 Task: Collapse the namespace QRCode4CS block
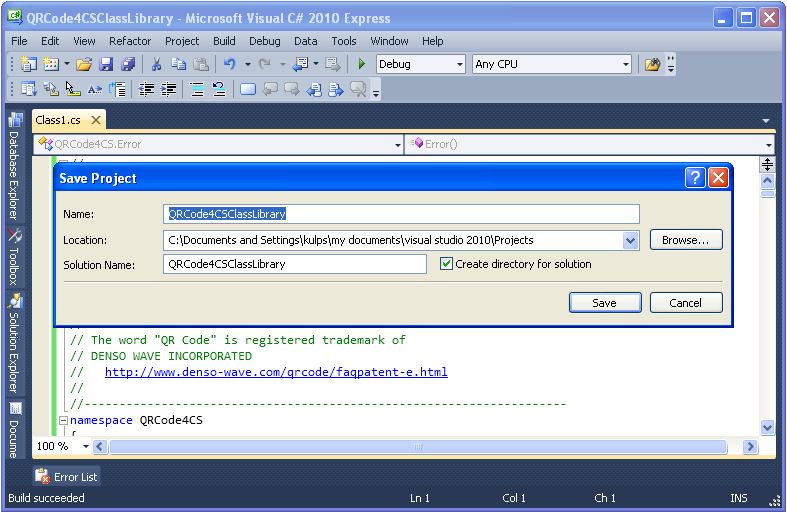tap(63, 420)
